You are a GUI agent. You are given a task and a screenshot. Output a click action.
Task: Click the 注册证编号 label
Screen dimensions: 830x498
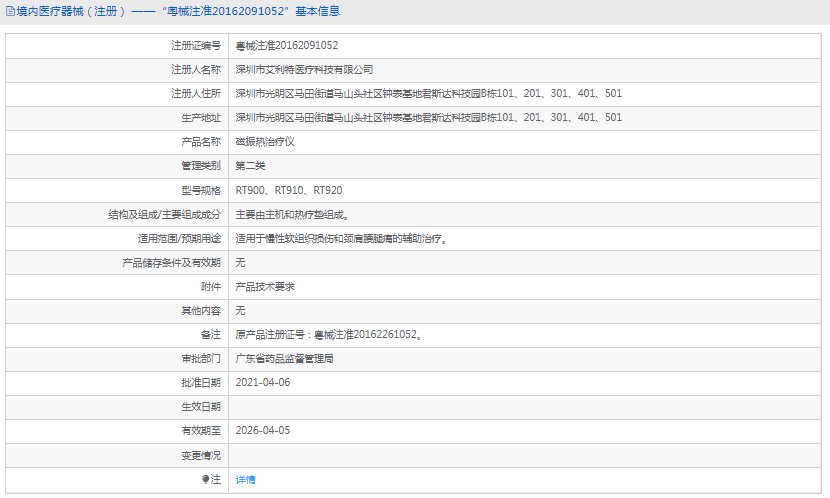coord(196,46)
